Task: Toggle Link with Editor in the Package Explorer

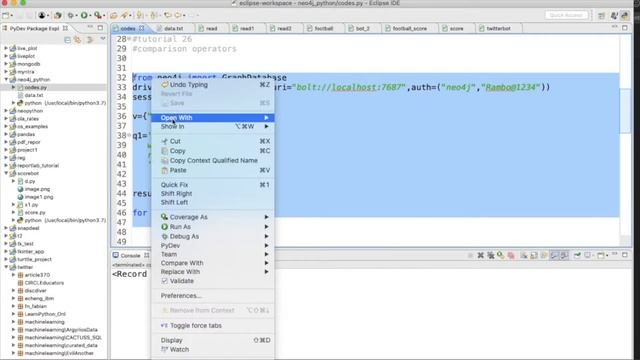Action: coord(77,40)
